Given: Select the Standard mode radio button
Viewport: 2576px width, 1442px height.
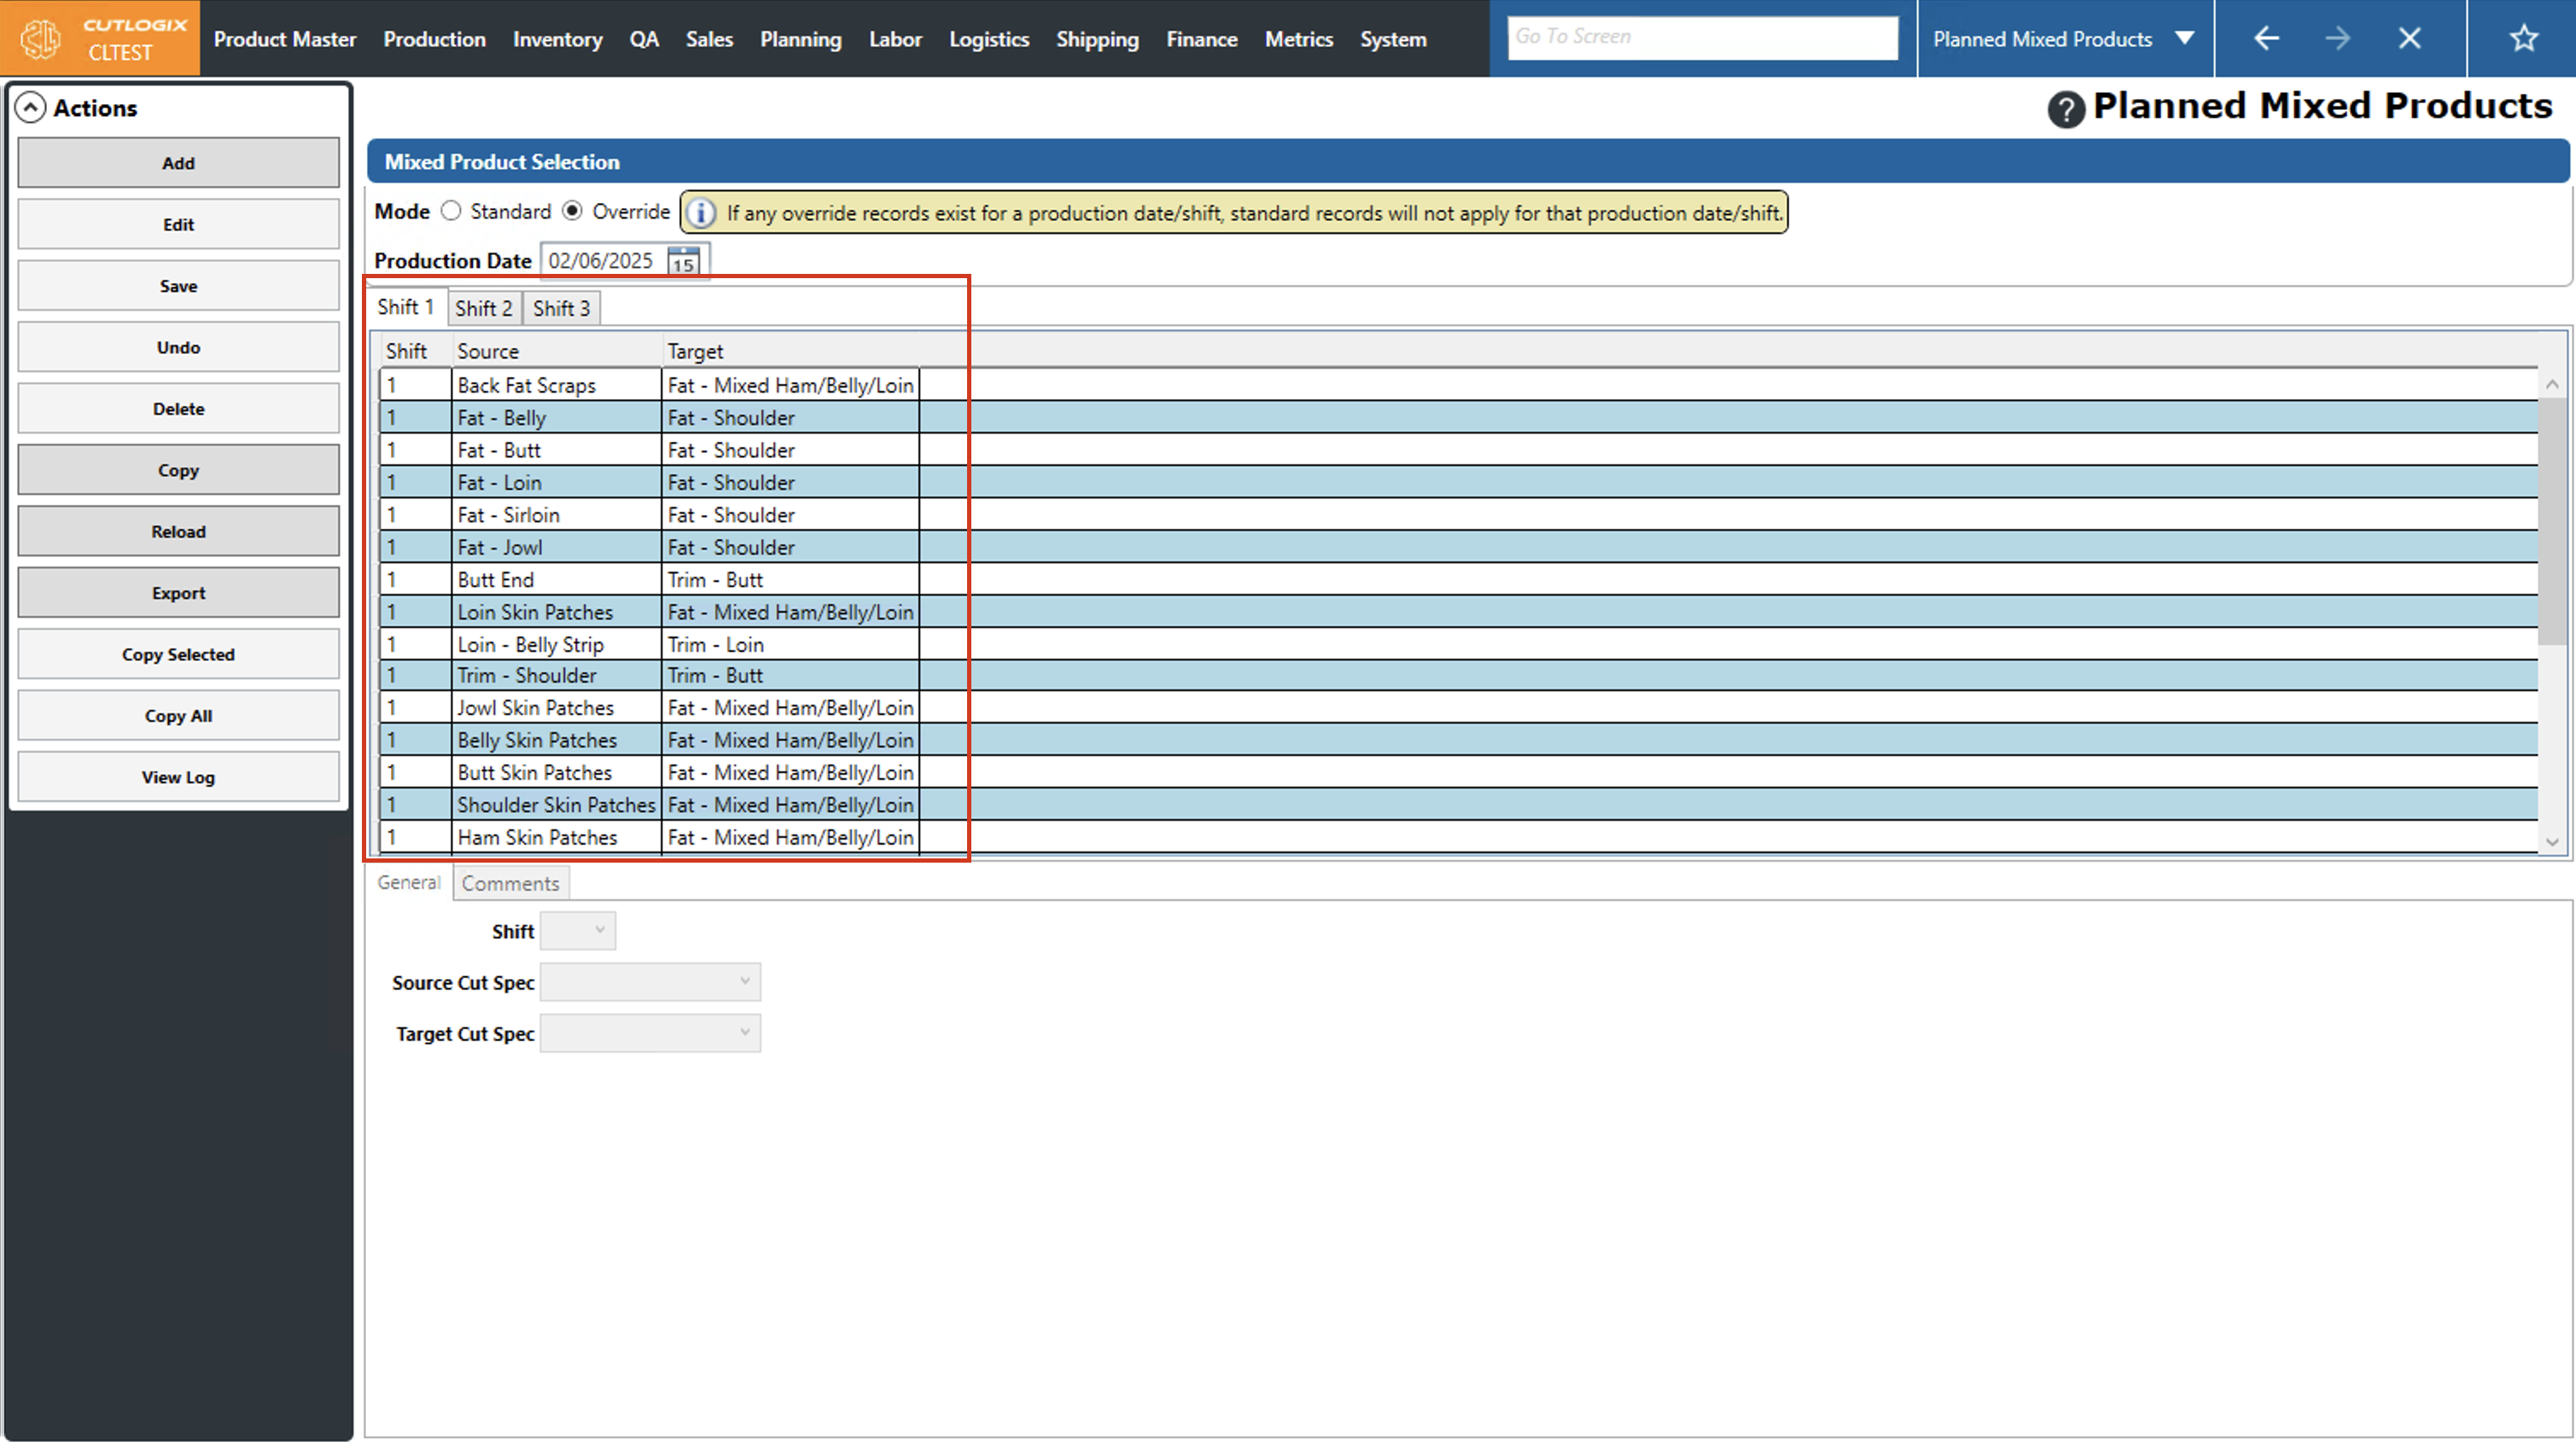Looking at the screenshot, I should 451,211.
